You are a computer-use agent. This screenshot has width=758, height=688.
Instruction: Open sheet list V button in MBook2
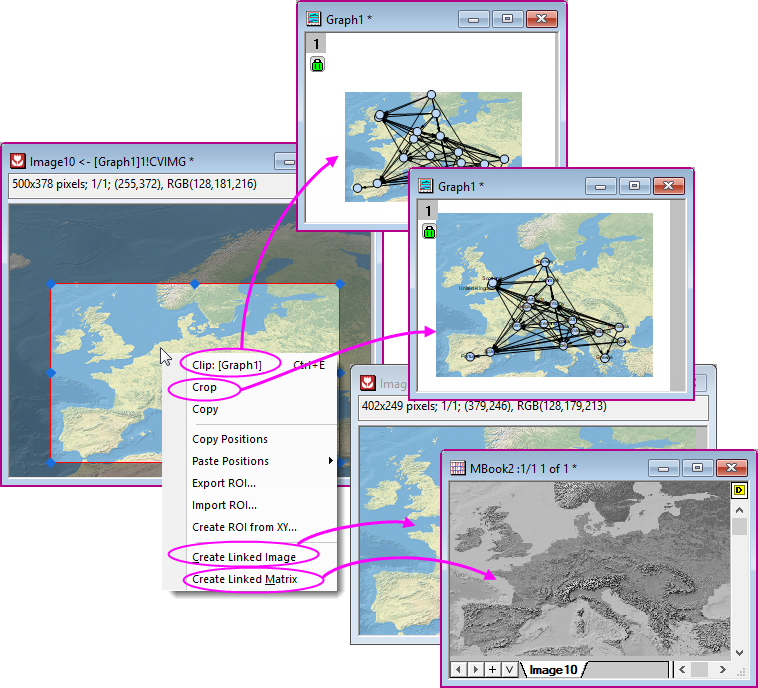tap(509, 670)
